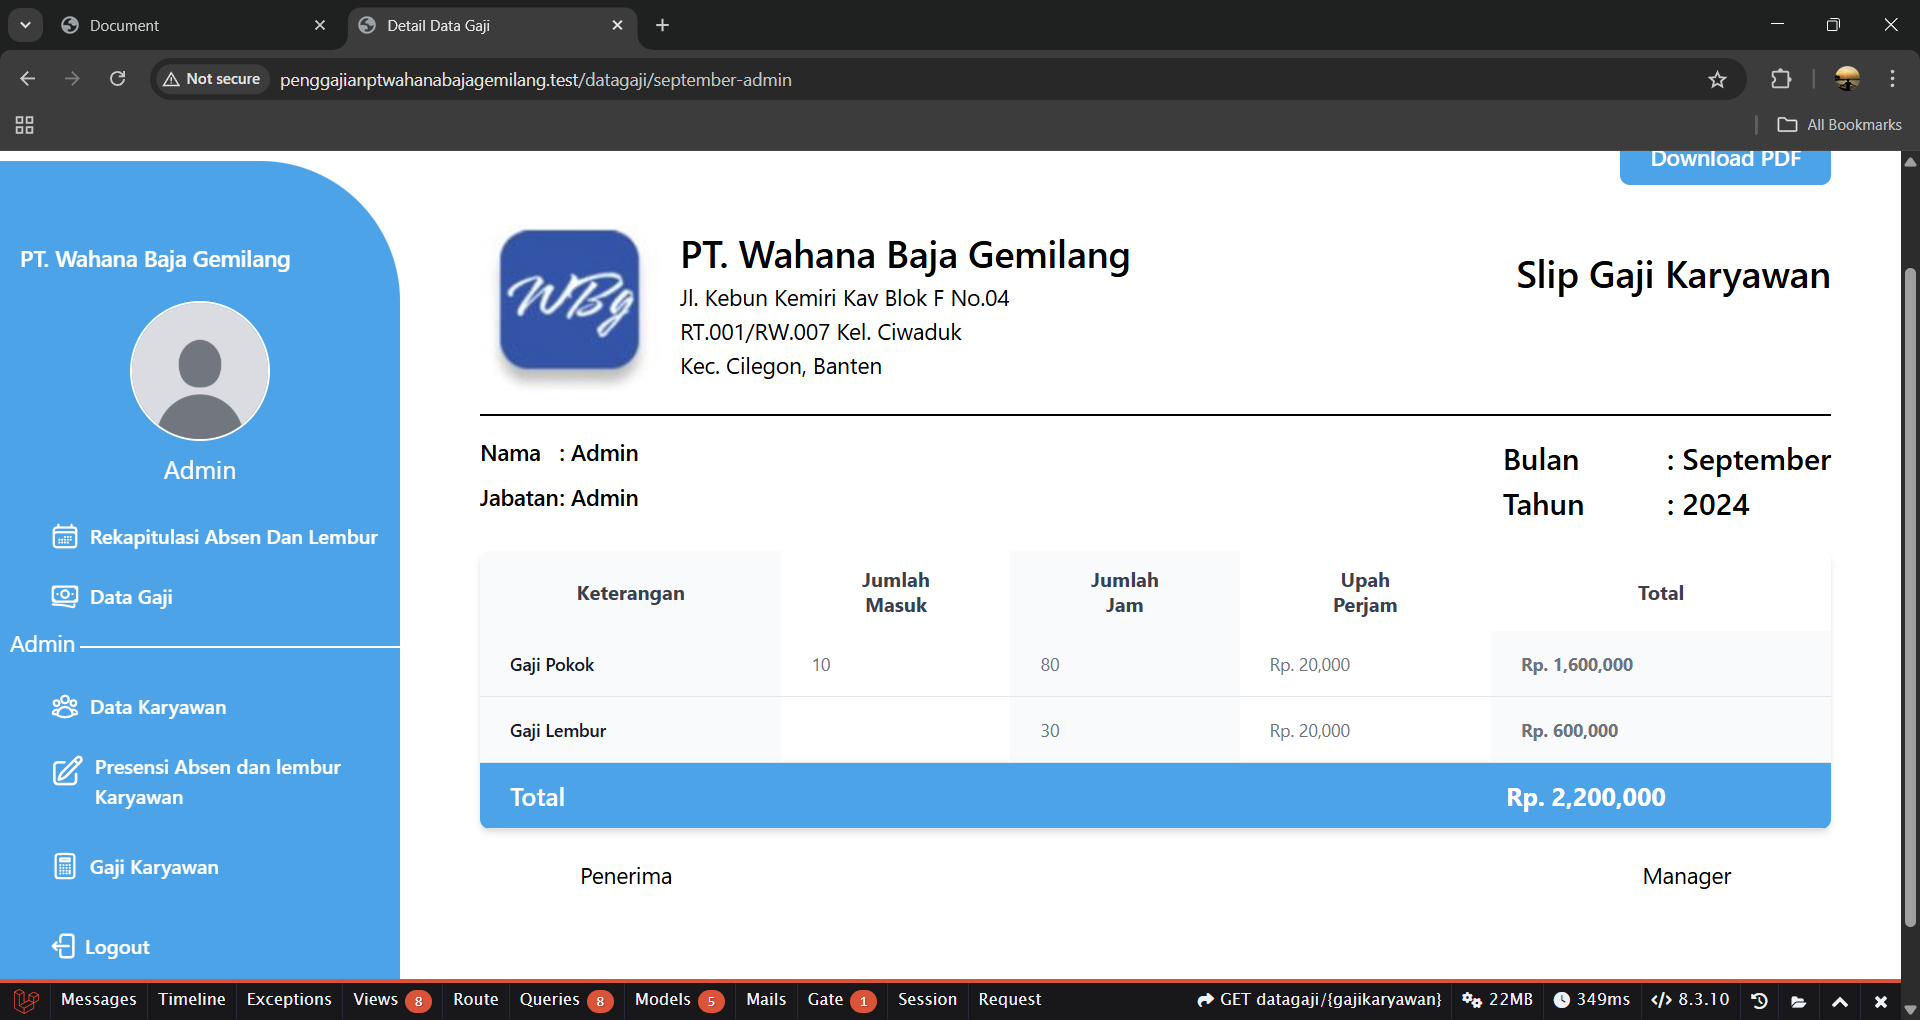The width and height of the screenshot is (1920, 1020).
Task: Collapse debugbar with the chevron up arrow
Action: point(1839,1001)
